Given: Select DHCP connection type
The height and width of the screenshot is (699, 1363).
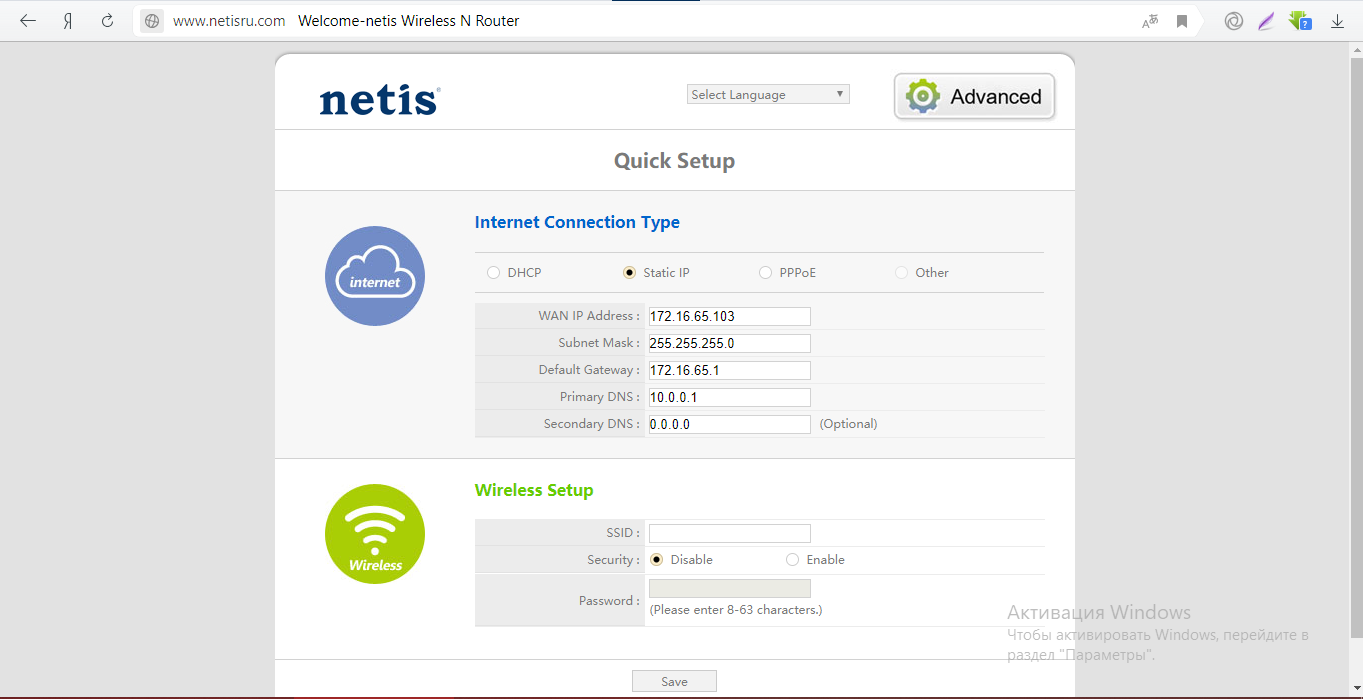Looking at the screenshot, I should [x=493, y=272].
